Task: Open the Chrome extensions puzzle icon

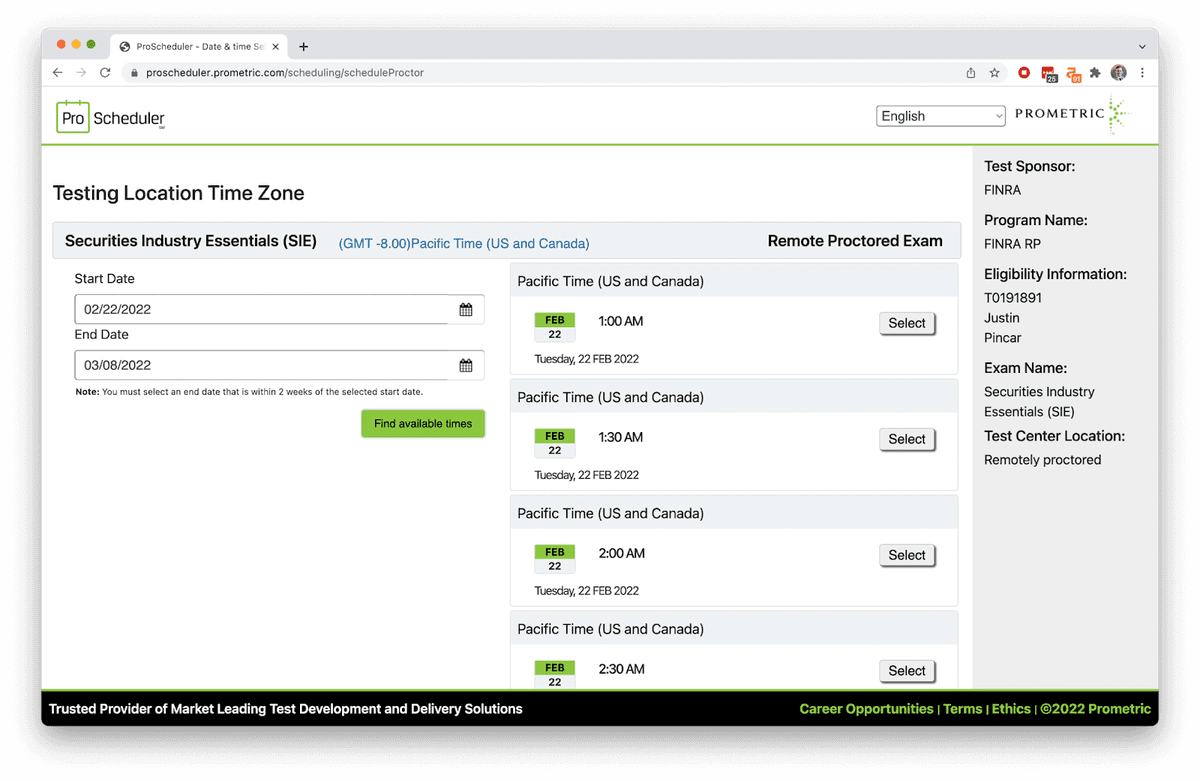Action: (1095, 73)
